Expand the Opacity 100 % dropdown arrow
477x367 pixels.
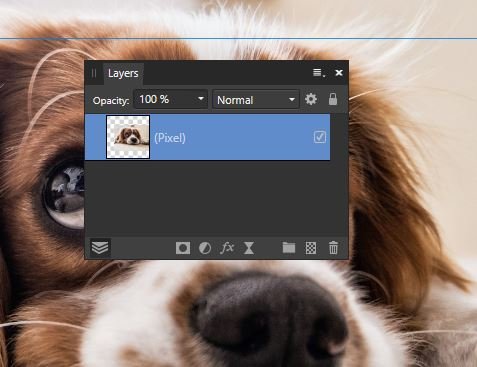point(201,99)
